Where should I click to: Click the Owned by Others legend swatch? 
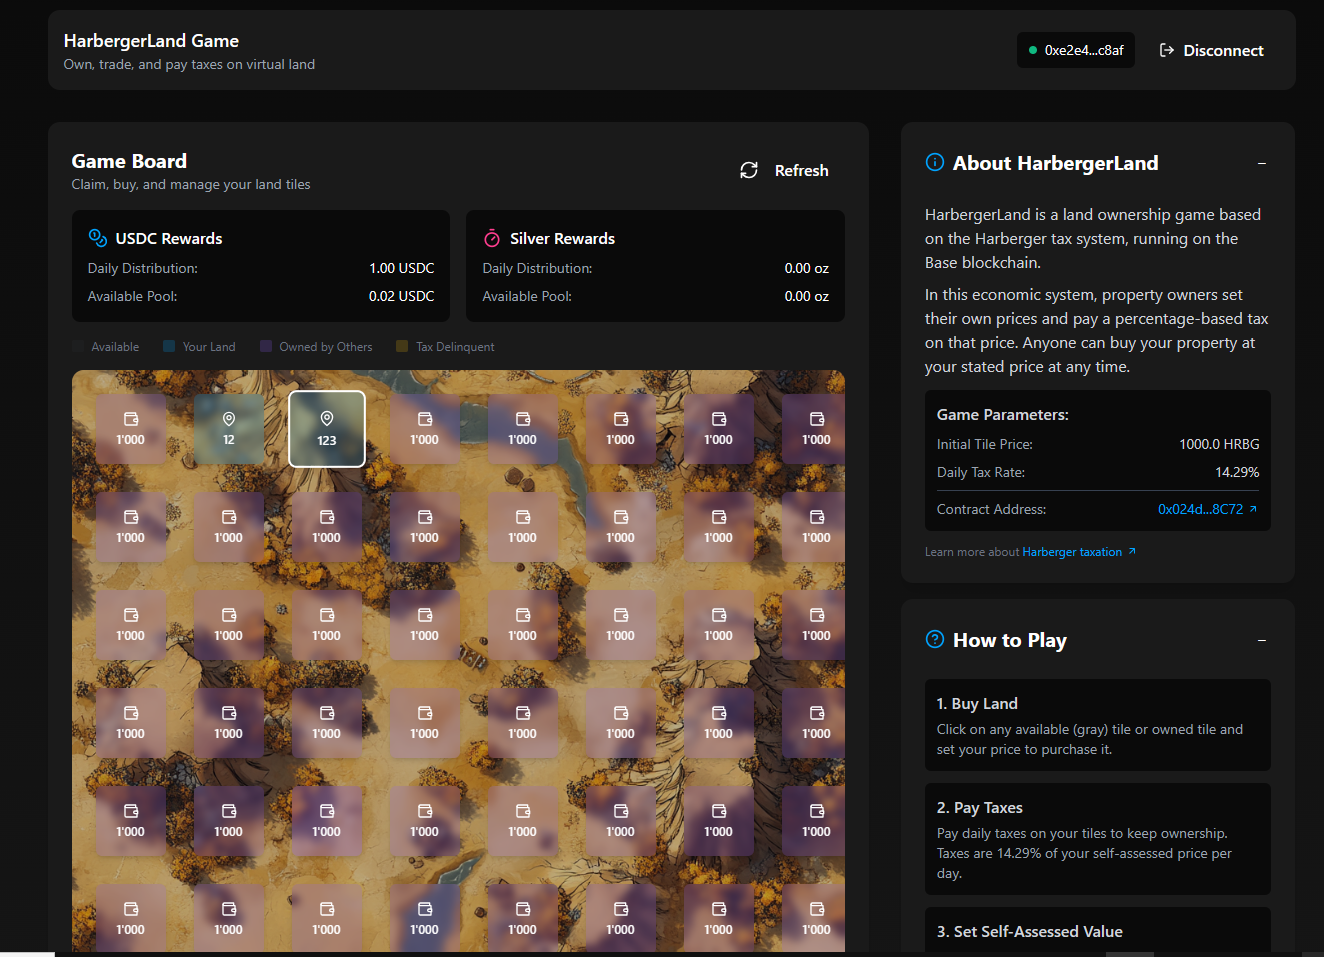266,346
